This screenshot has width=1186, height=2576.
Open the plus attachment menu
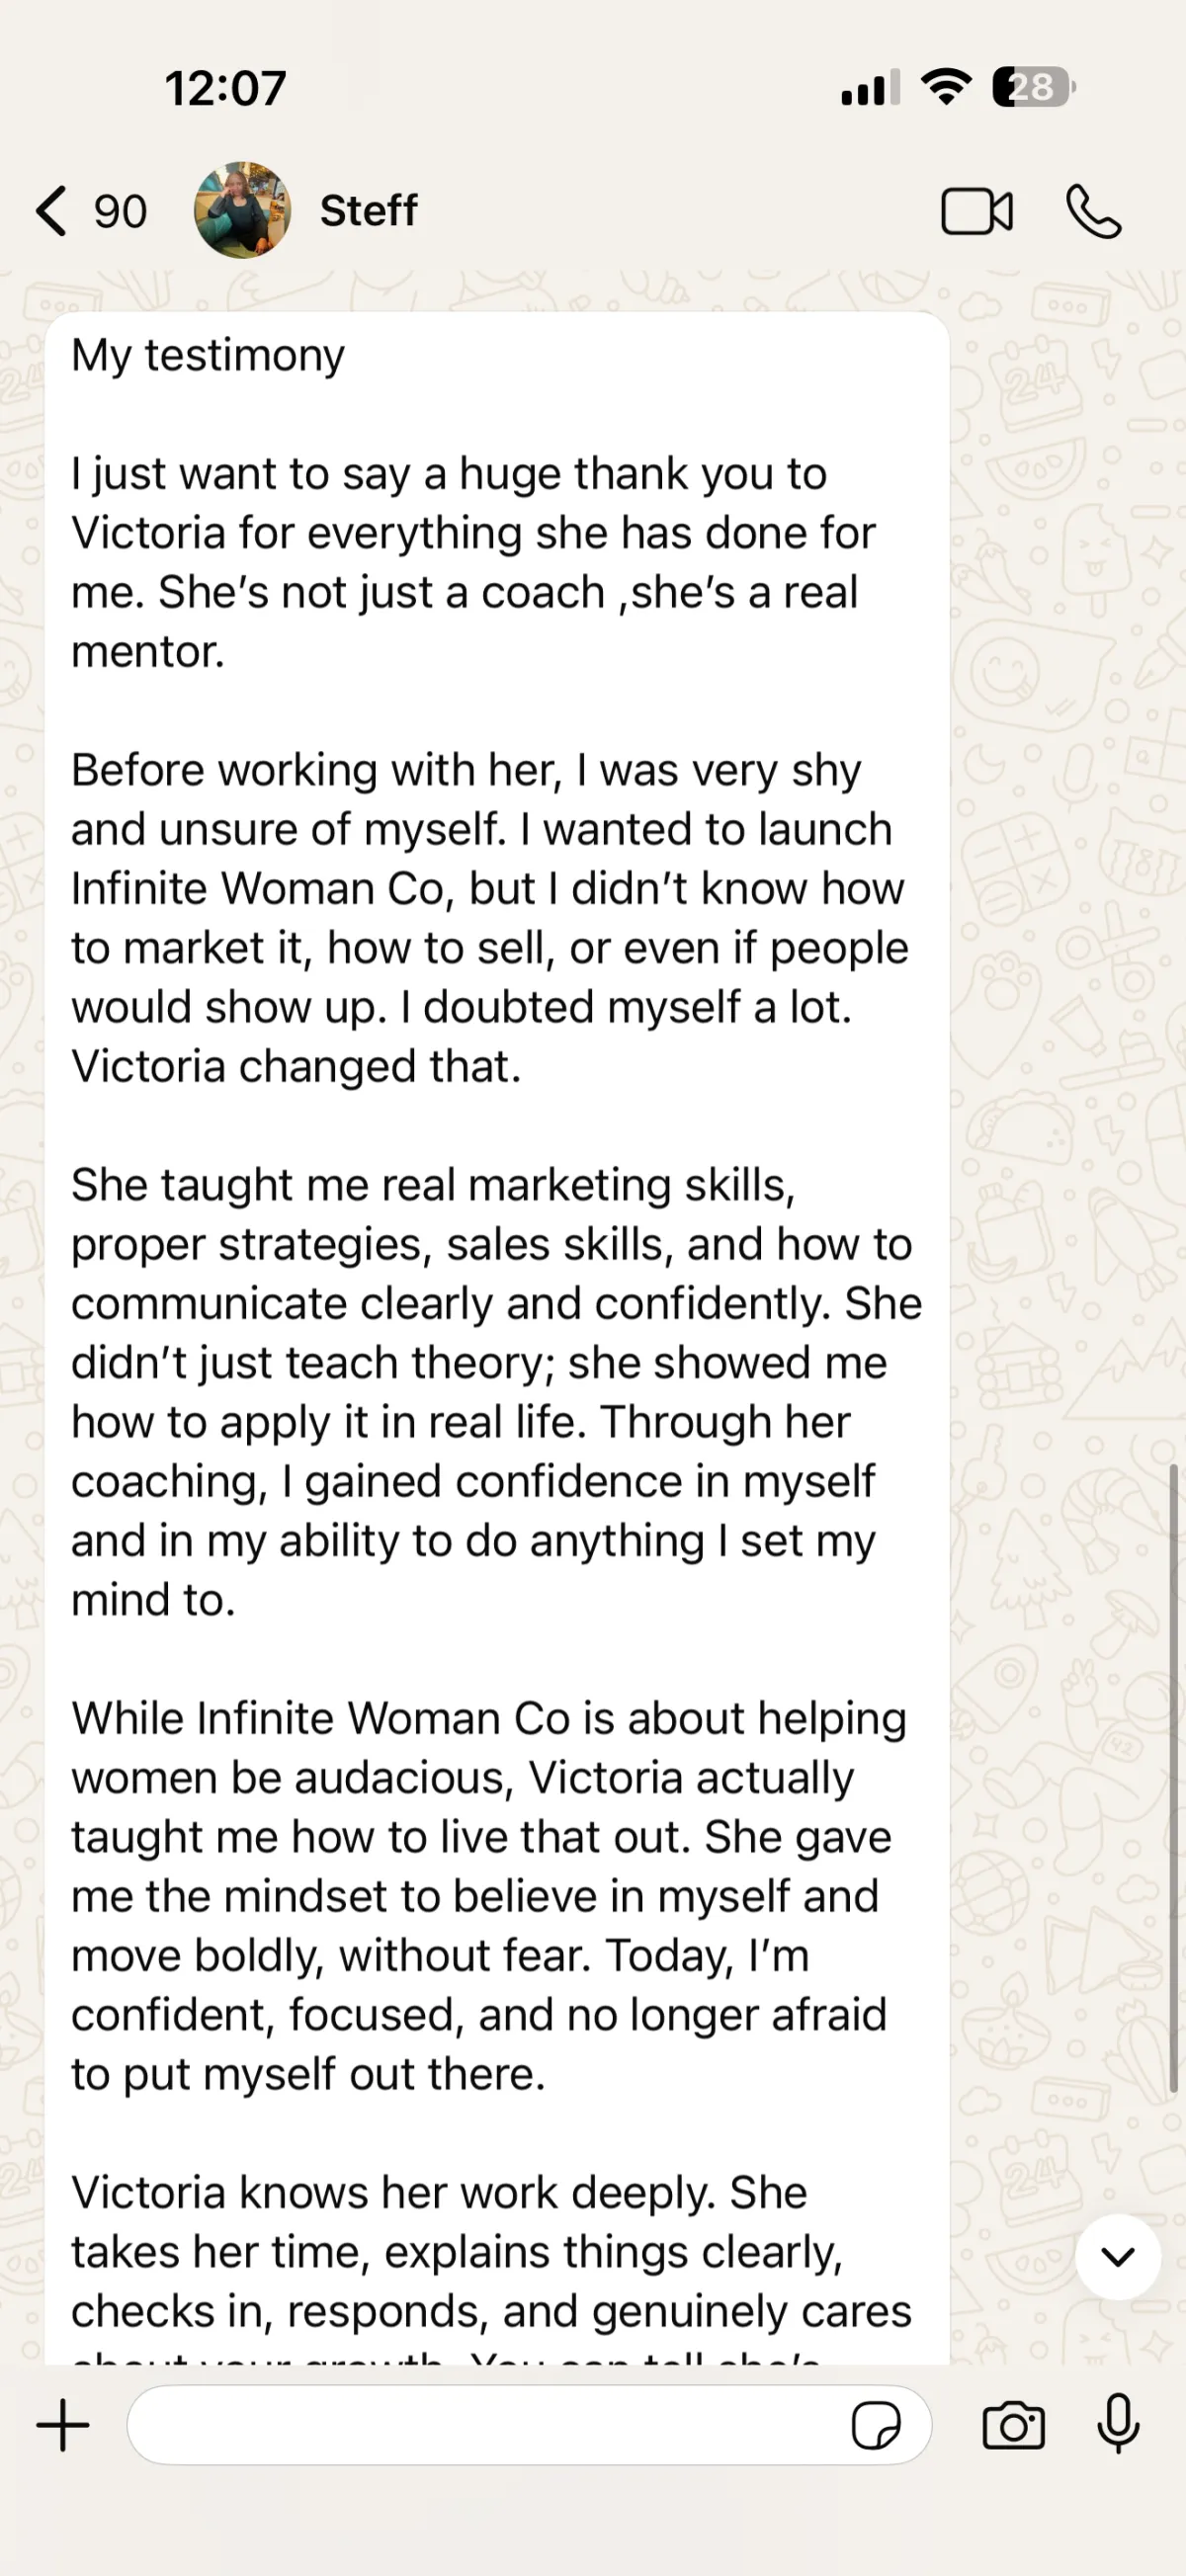click(x=63, y=2425)
